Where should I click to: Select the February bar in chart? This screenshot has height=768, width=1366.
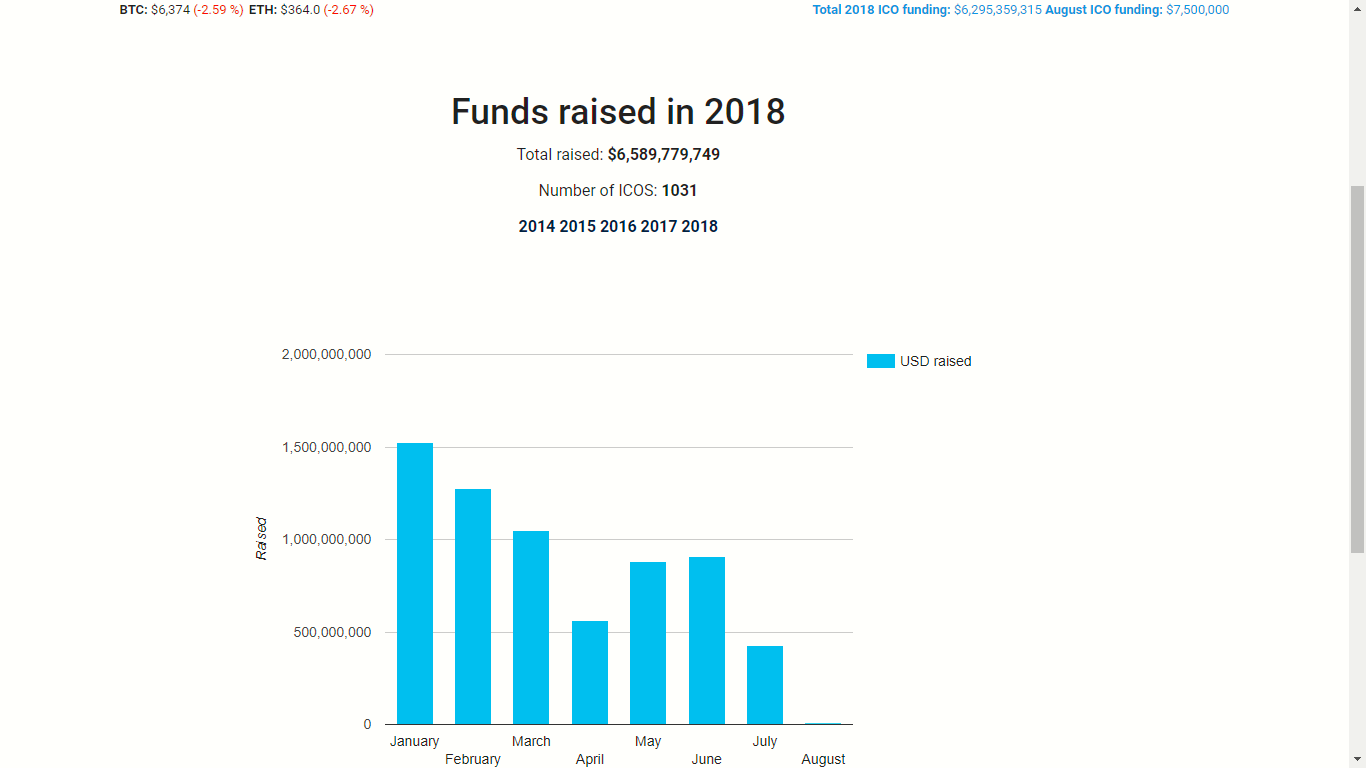pos(473,607)
